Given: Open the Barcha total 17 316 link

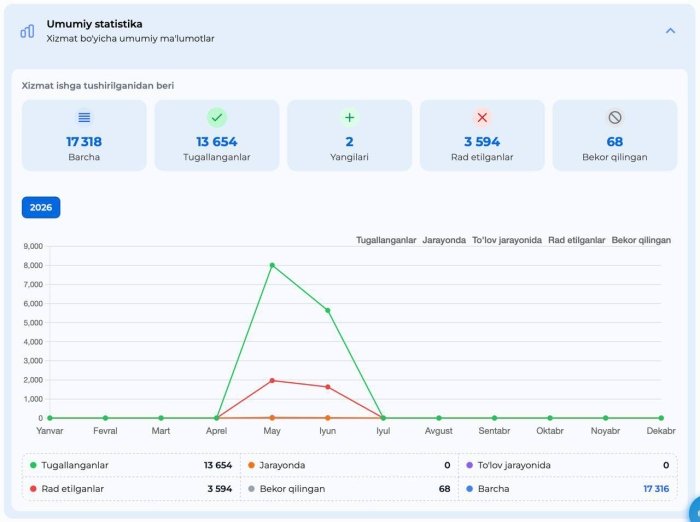Looking at the screenshot, I should pos(656,489).
